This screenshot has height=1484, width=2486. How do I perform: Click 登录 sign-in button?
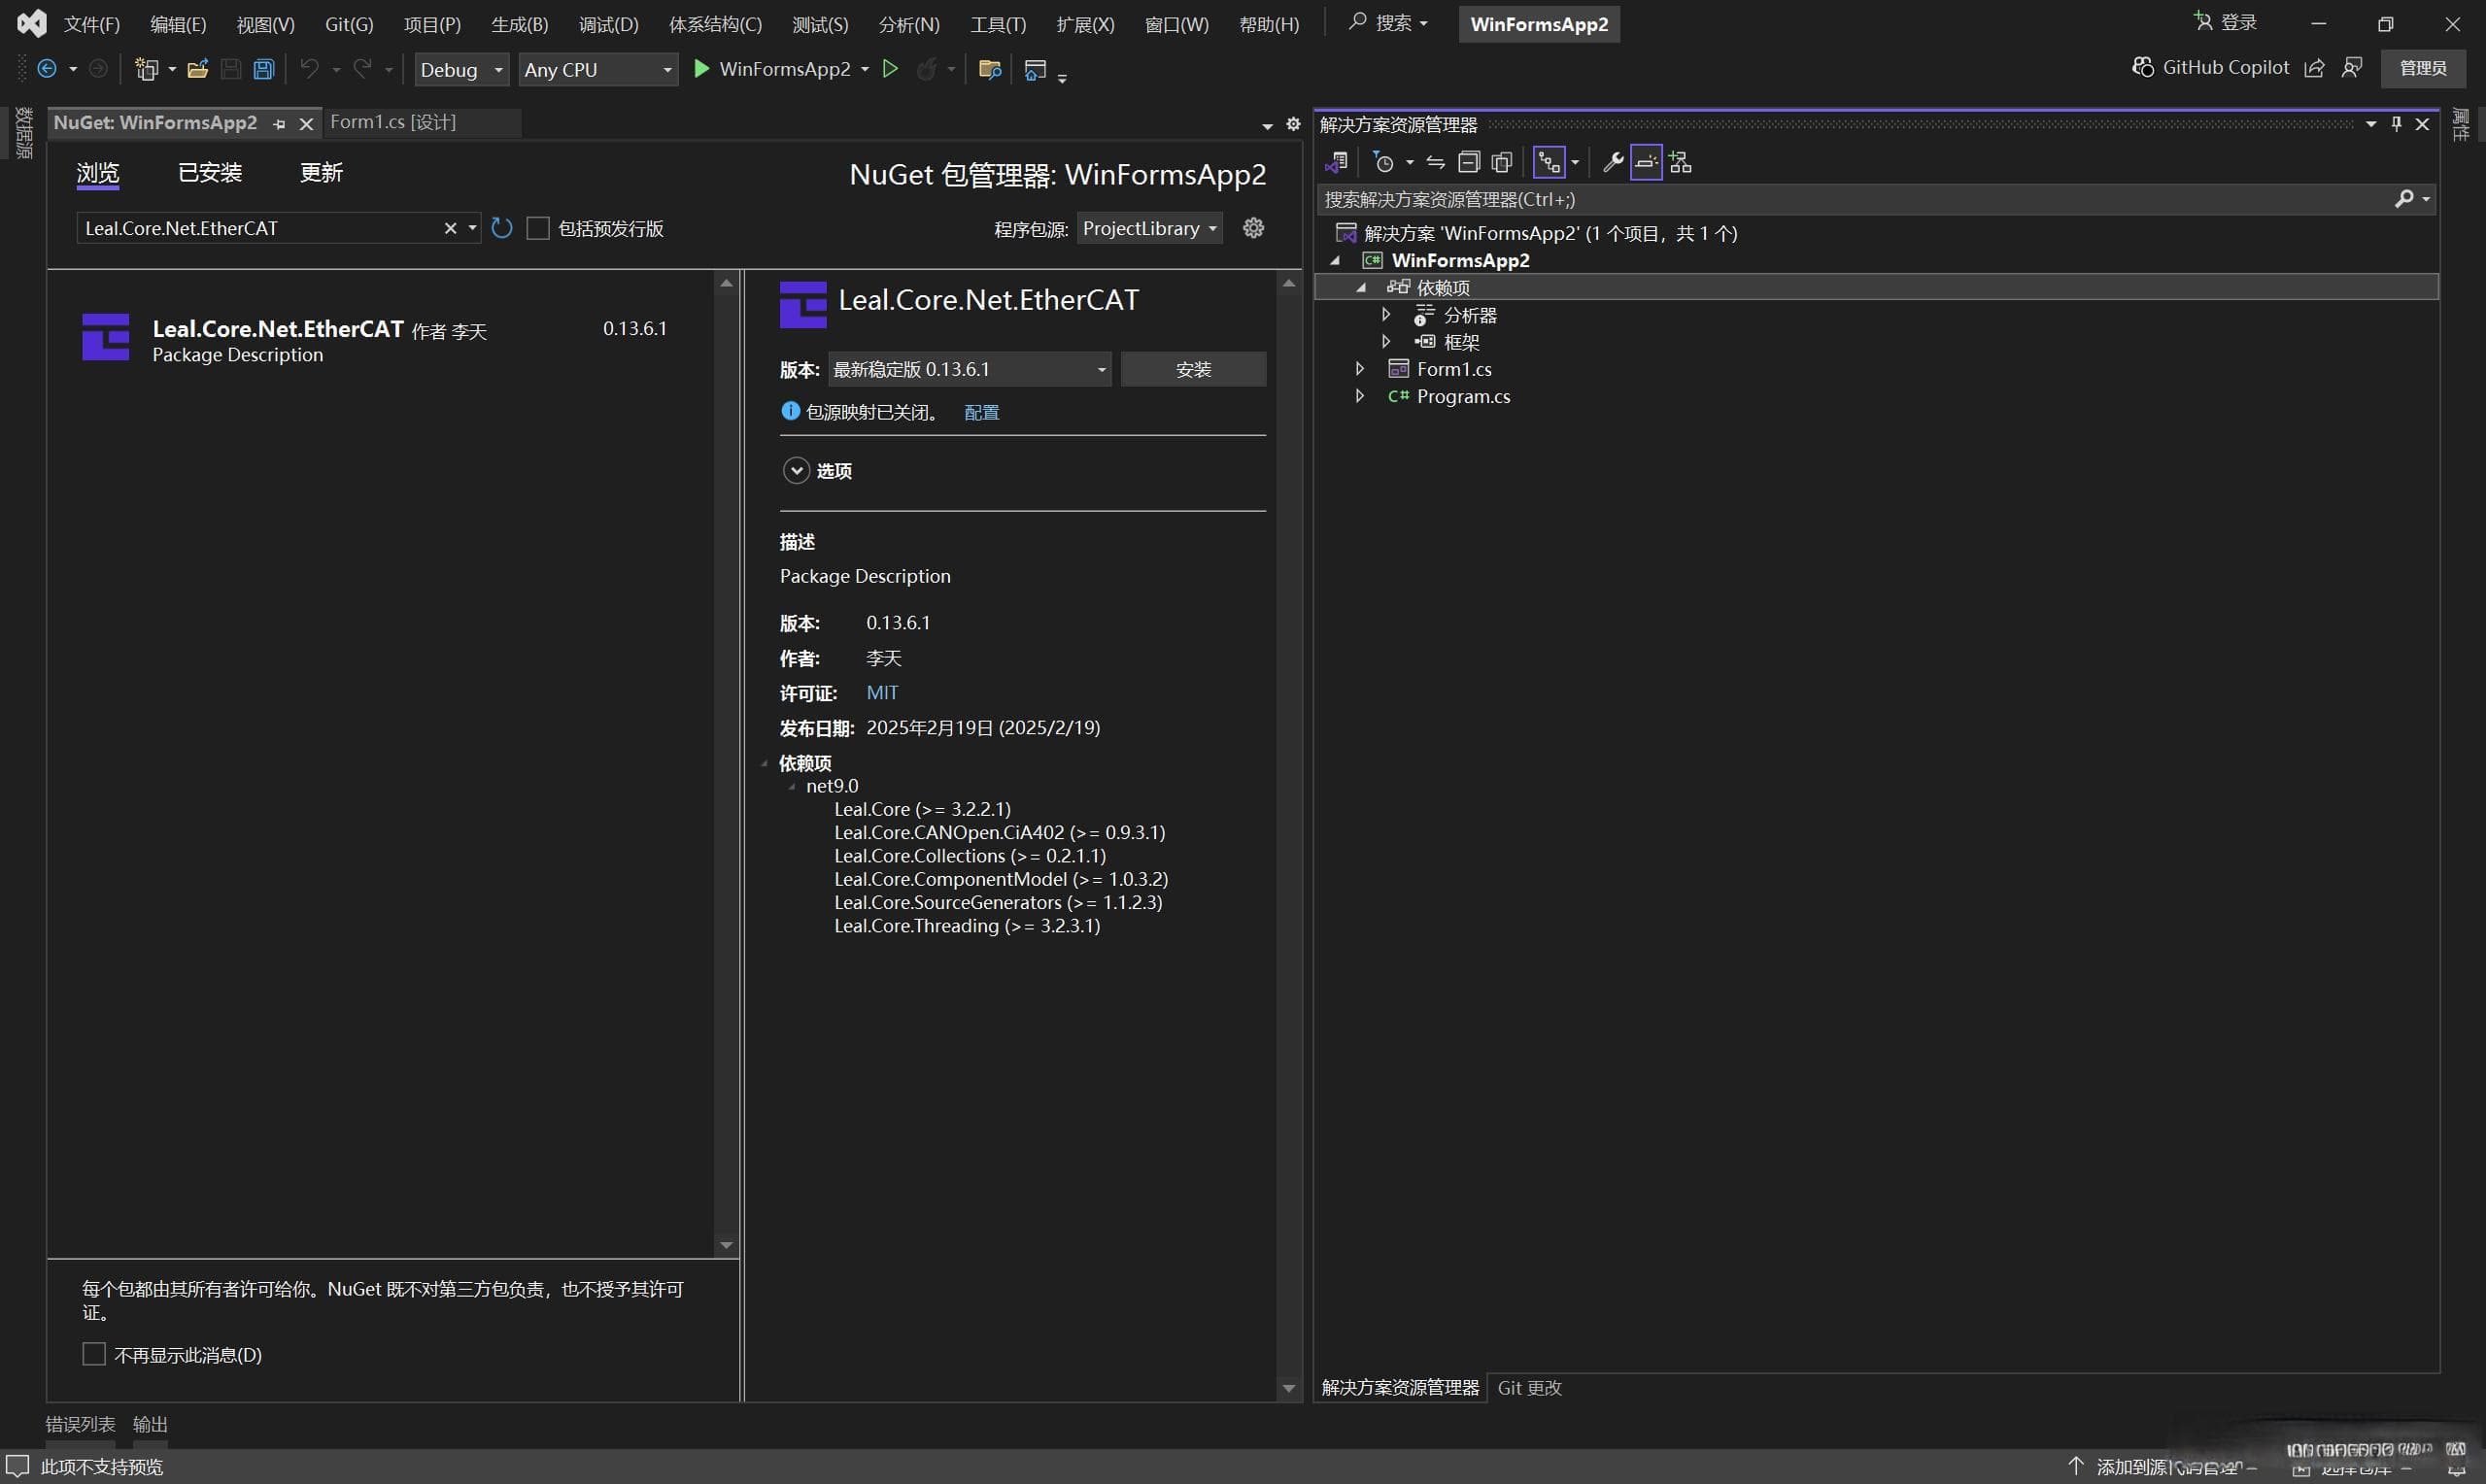[2226, 22]
